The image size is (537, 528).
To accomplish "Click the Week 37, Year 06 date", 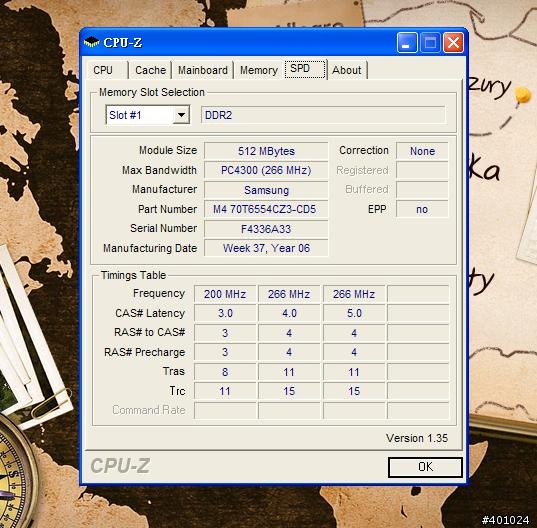I will (266, 248).
